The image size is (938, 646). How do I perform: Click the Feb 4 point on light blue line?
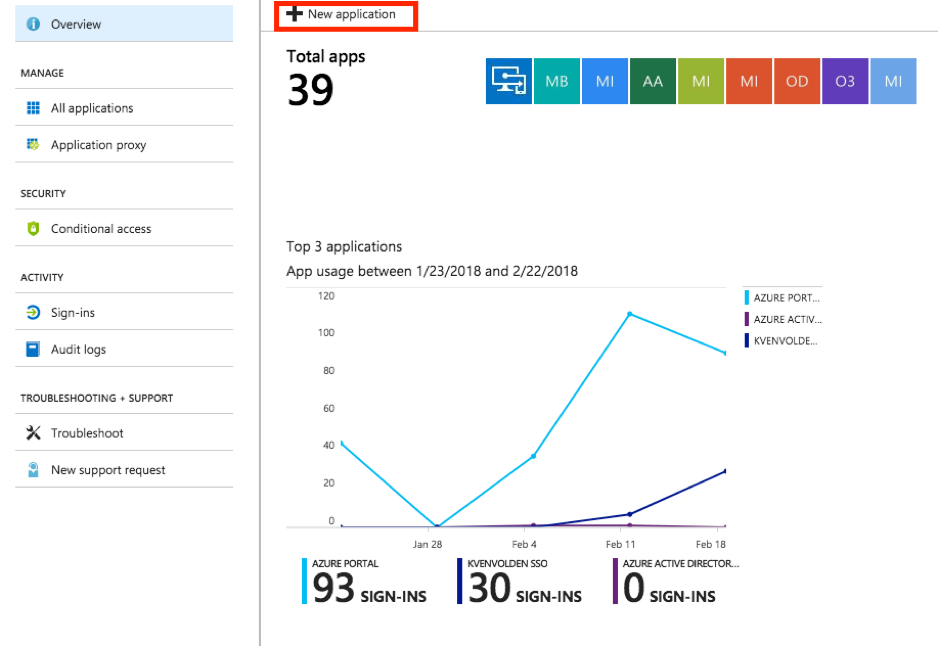(533, 456)
